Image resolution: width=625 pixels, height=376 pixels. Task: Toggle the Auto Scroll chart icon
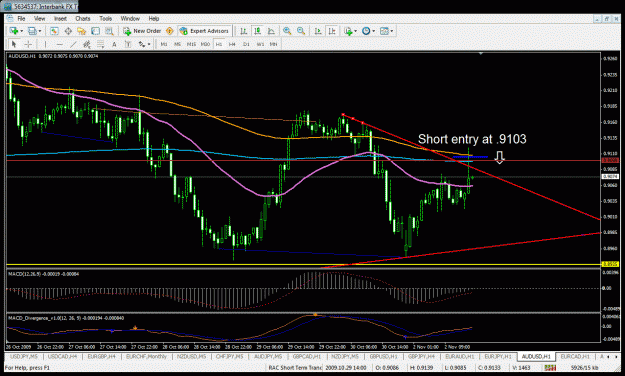[x=318, y=31]
